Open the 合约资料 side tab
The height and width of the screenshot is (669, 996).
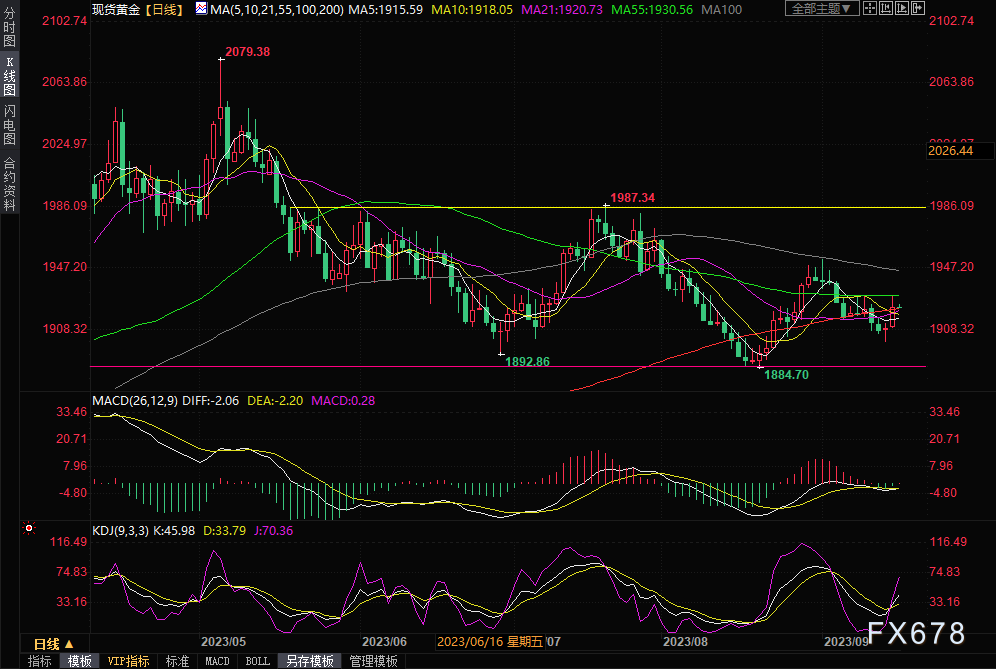(9, 183)
